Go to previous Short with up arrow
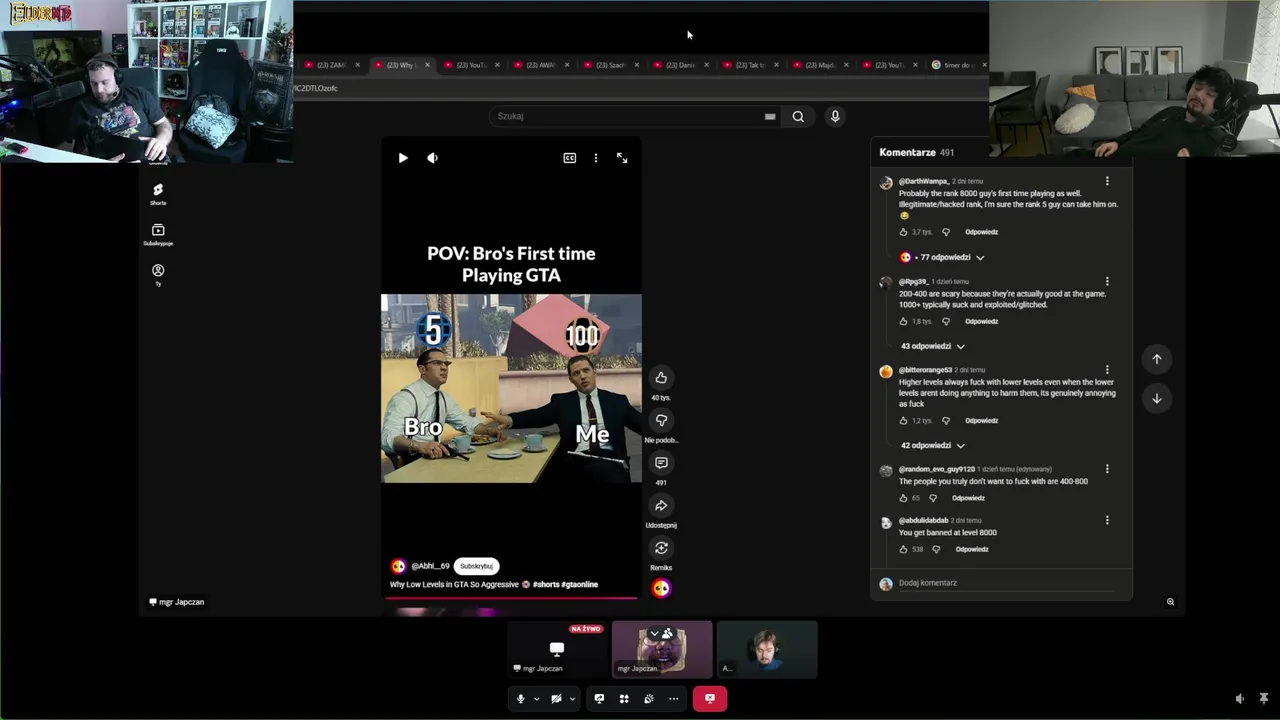The height and width of the screenshot is (720, 1280). pyautogui.click(x=1157, y=359)
